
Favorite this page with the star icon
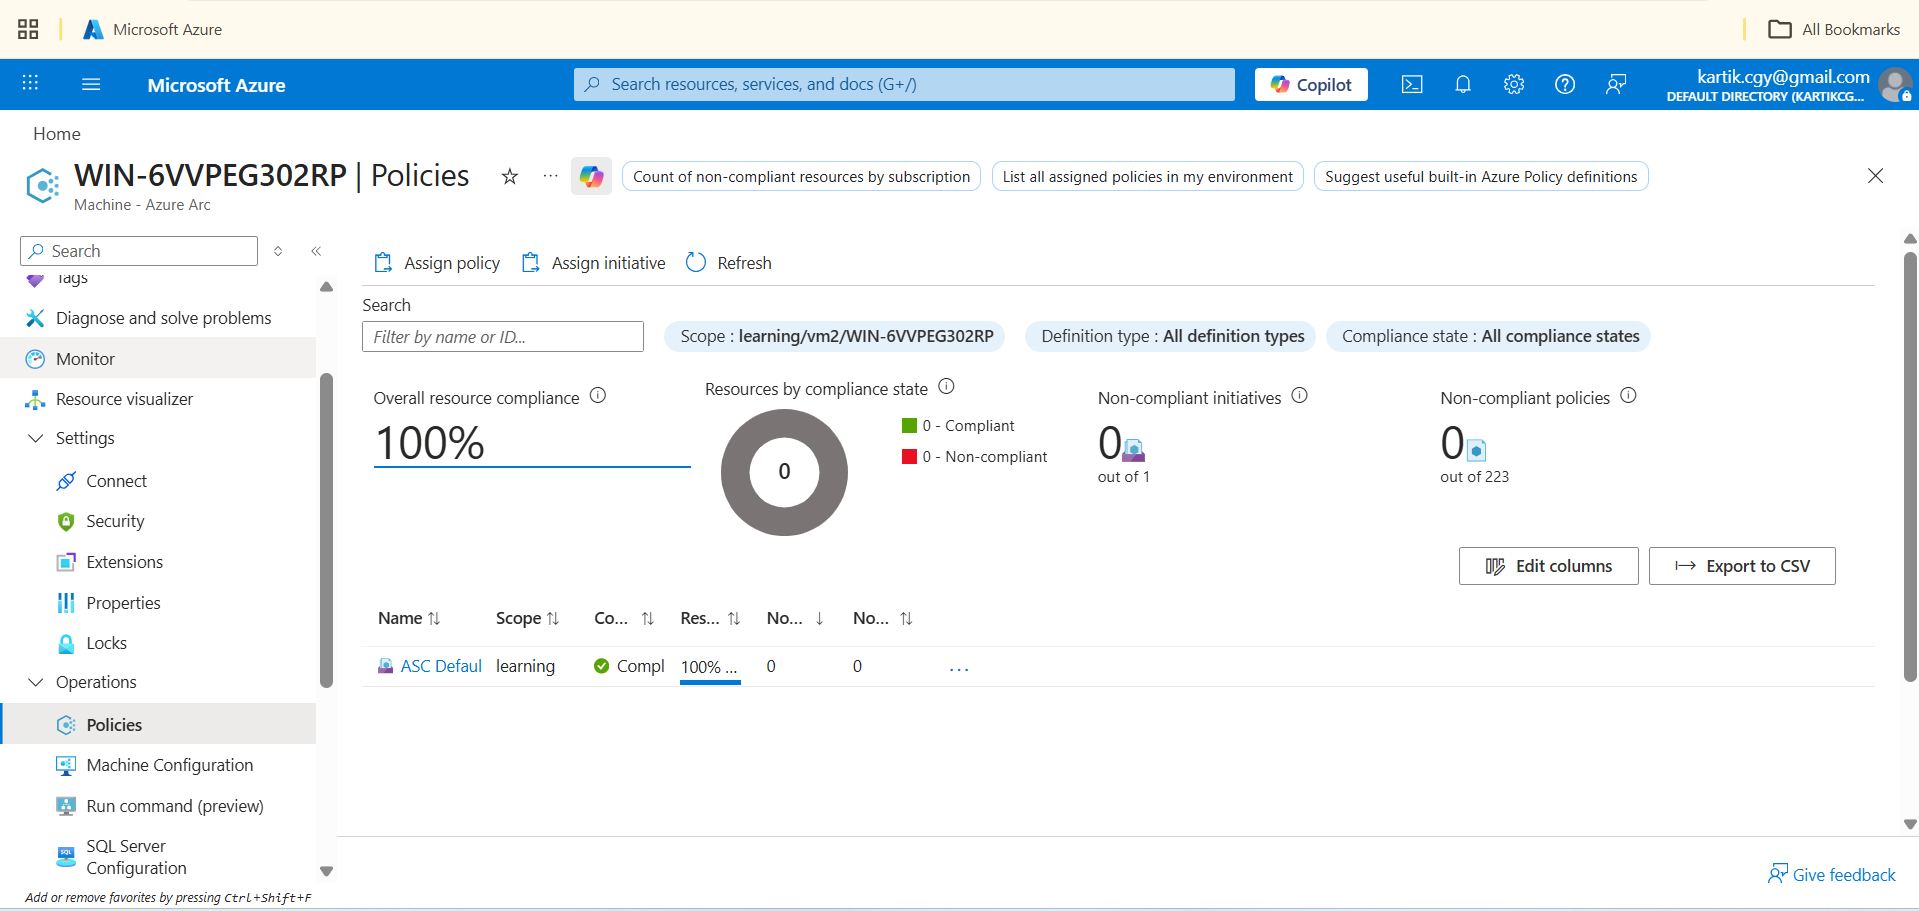[510, 176]
